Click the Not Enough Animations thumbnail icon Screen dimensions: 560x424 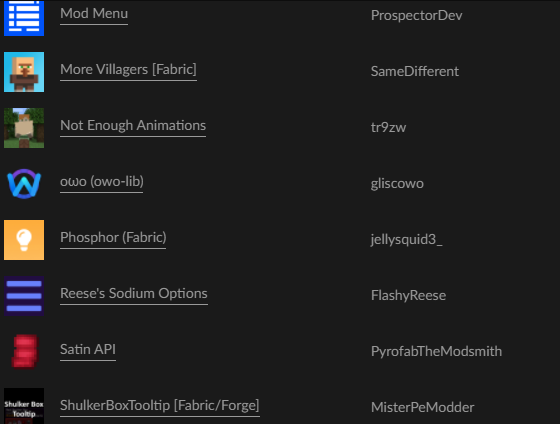click(24, 128)
